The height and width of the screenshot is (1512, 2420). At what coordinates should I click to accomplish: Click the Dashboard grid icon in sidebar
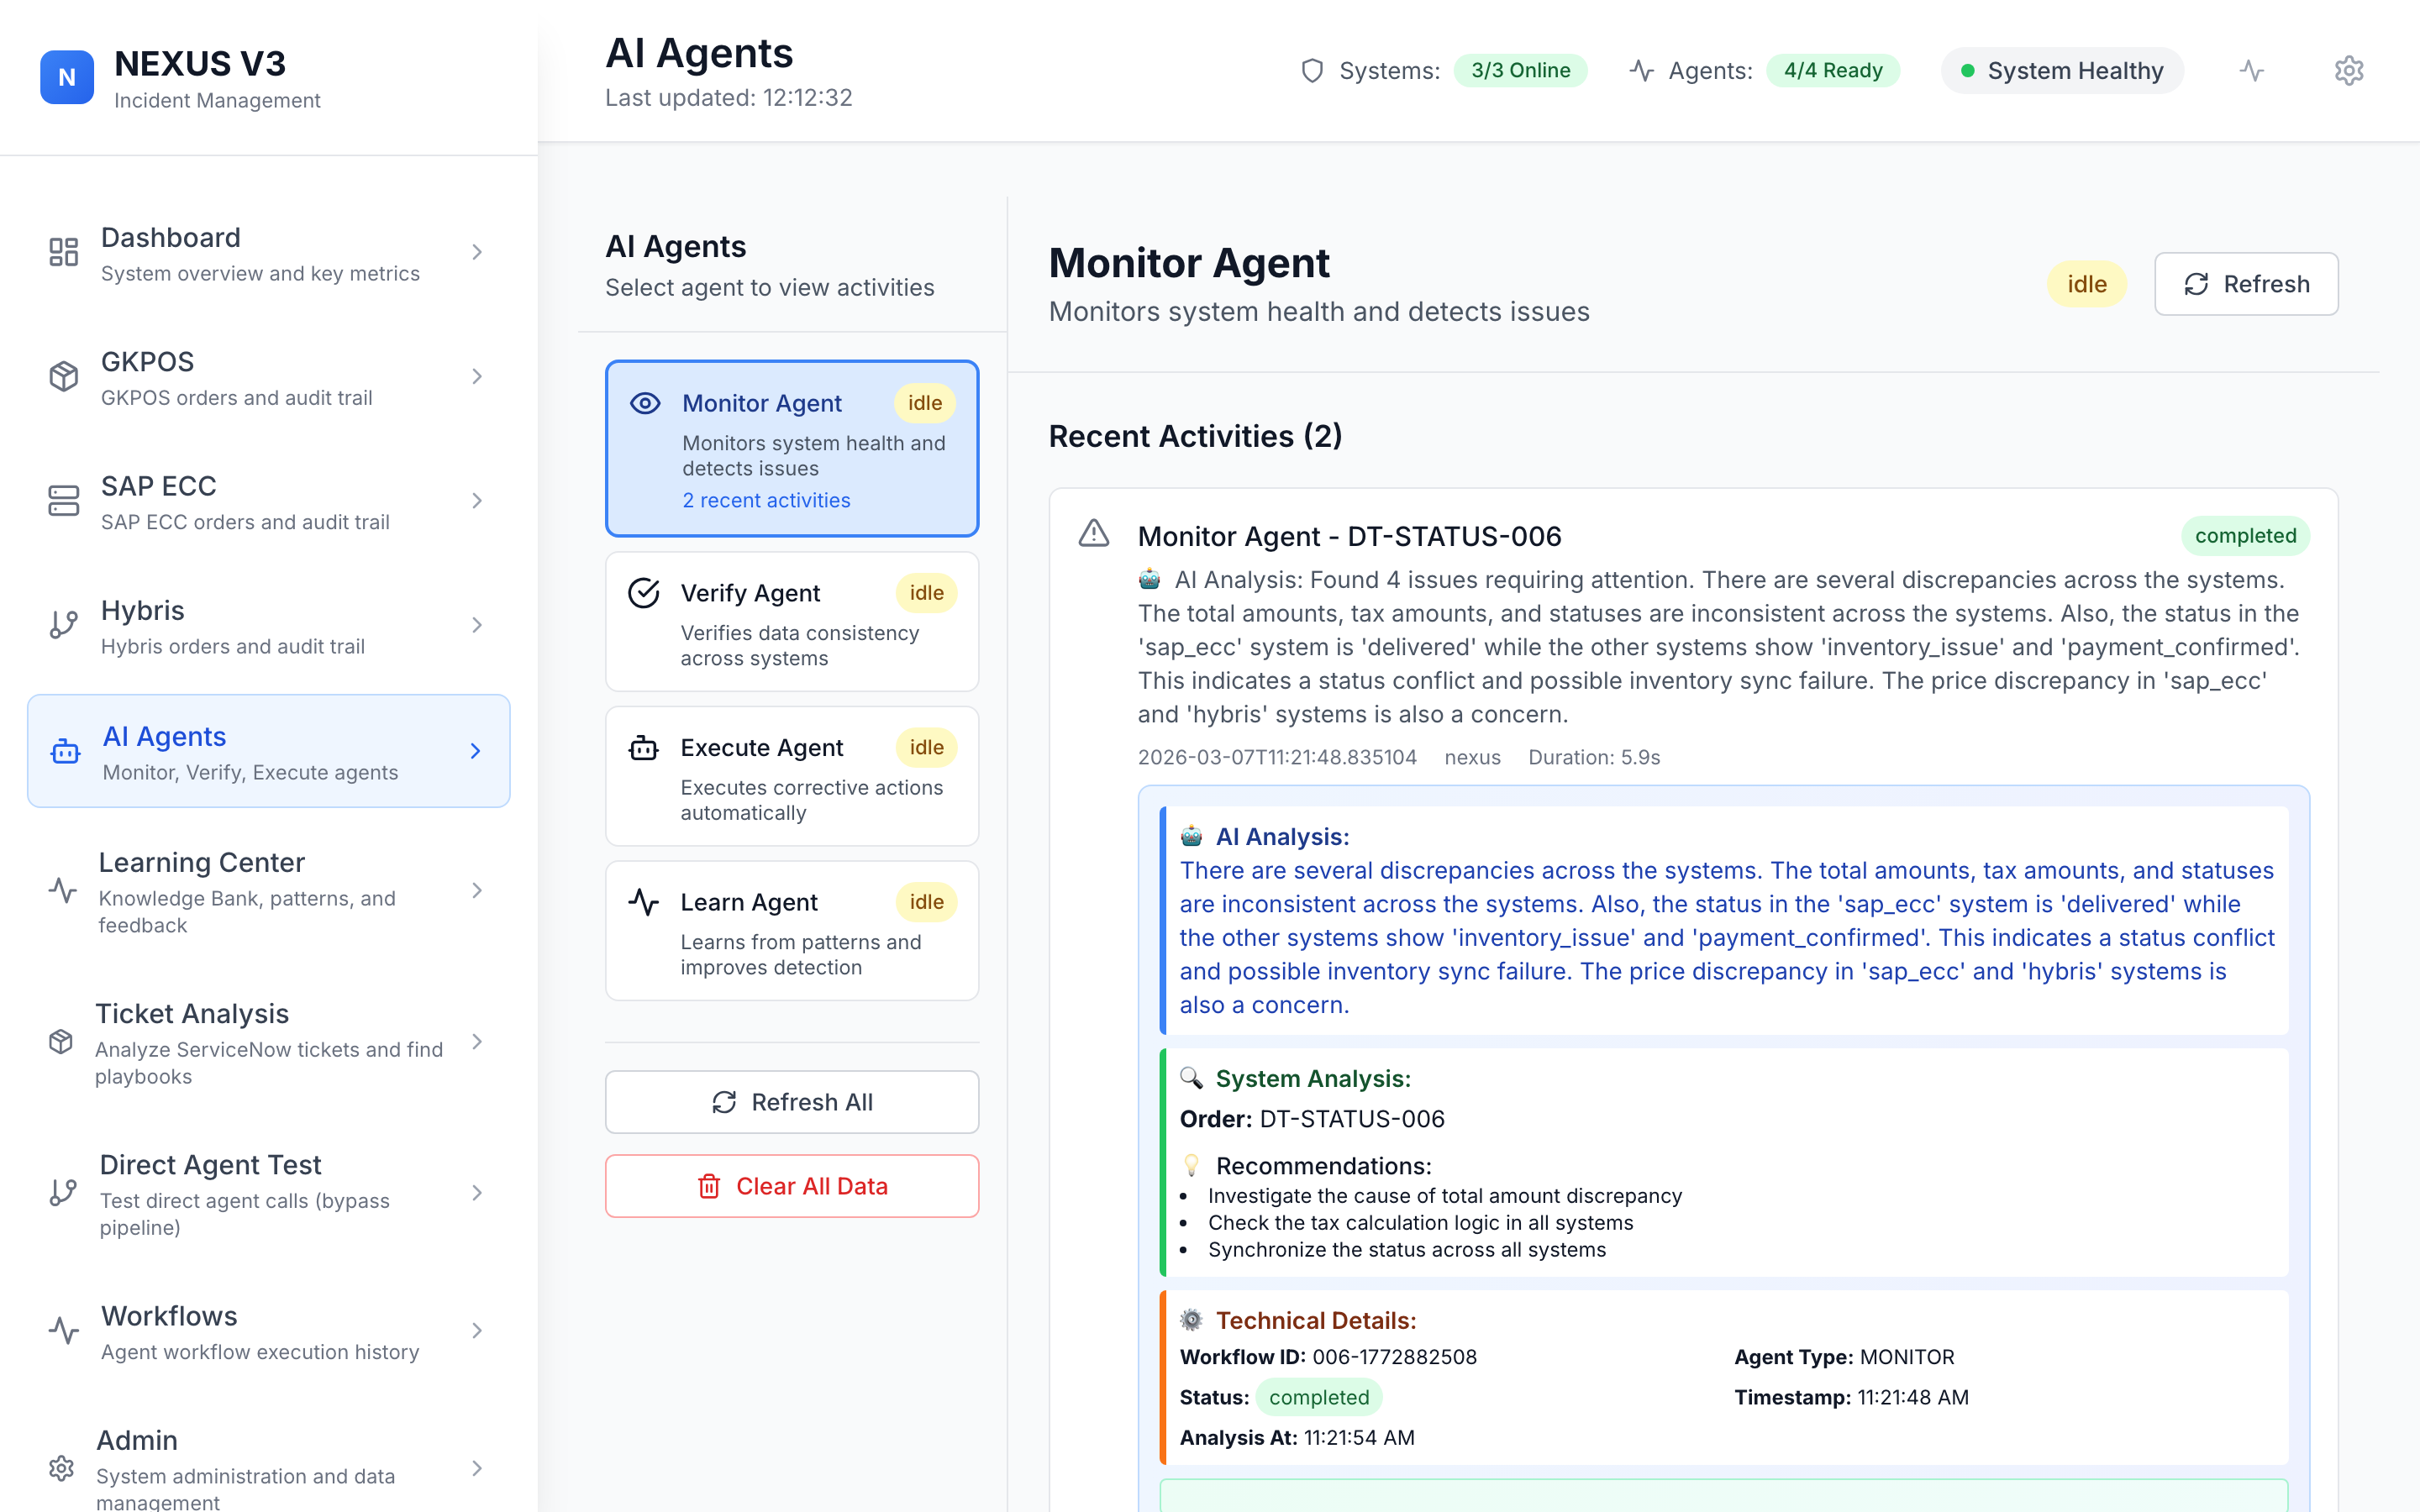pyautogui.click(x=63, y=252)
